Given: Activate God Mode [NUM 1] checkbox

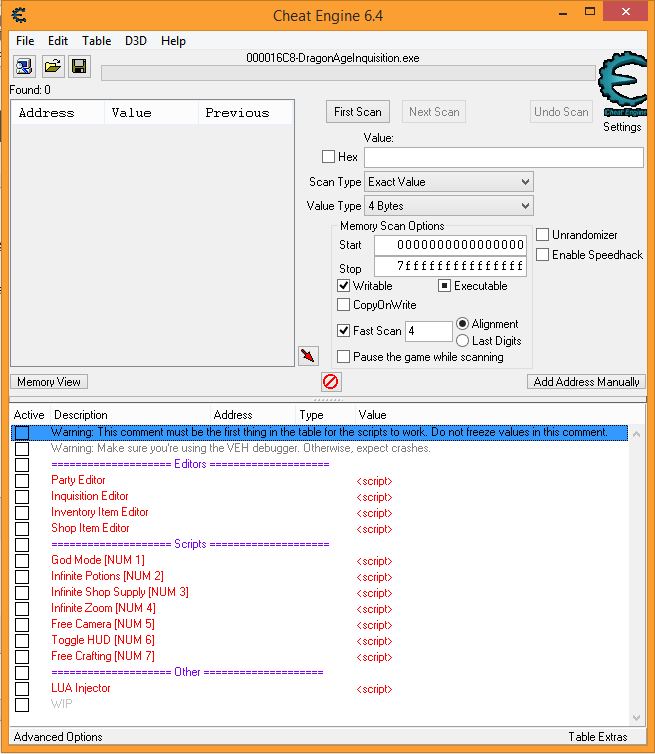Looking at the screenshot, I should [22, 561].
